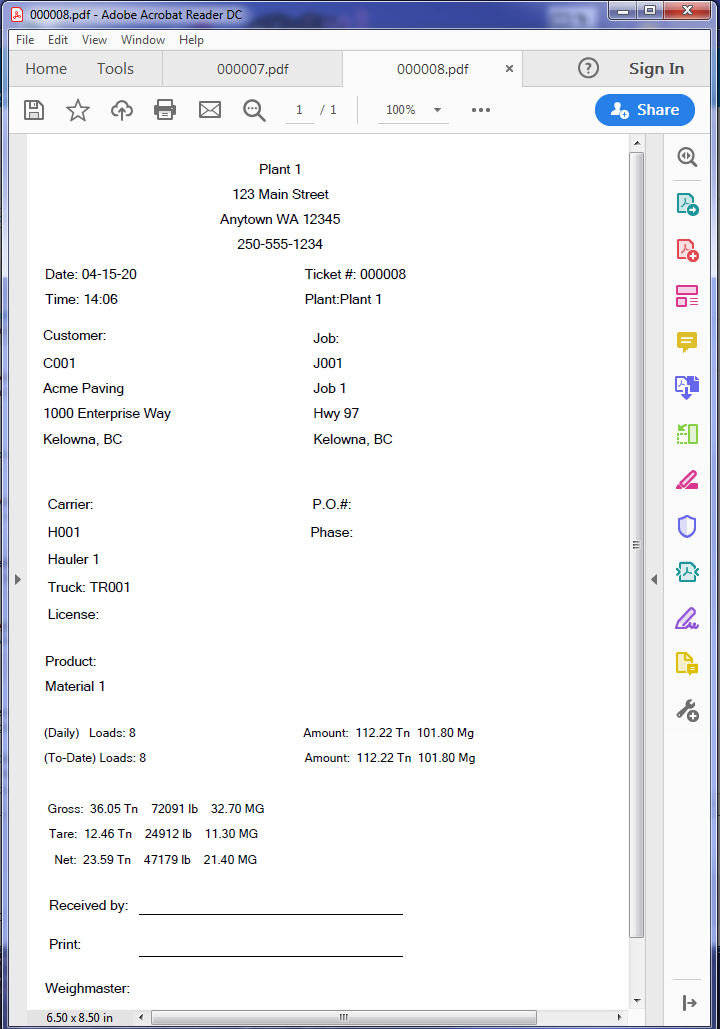Screen dimensions: 720x1029
Task: Open the Edit menu
Action: tap(58, 40)
